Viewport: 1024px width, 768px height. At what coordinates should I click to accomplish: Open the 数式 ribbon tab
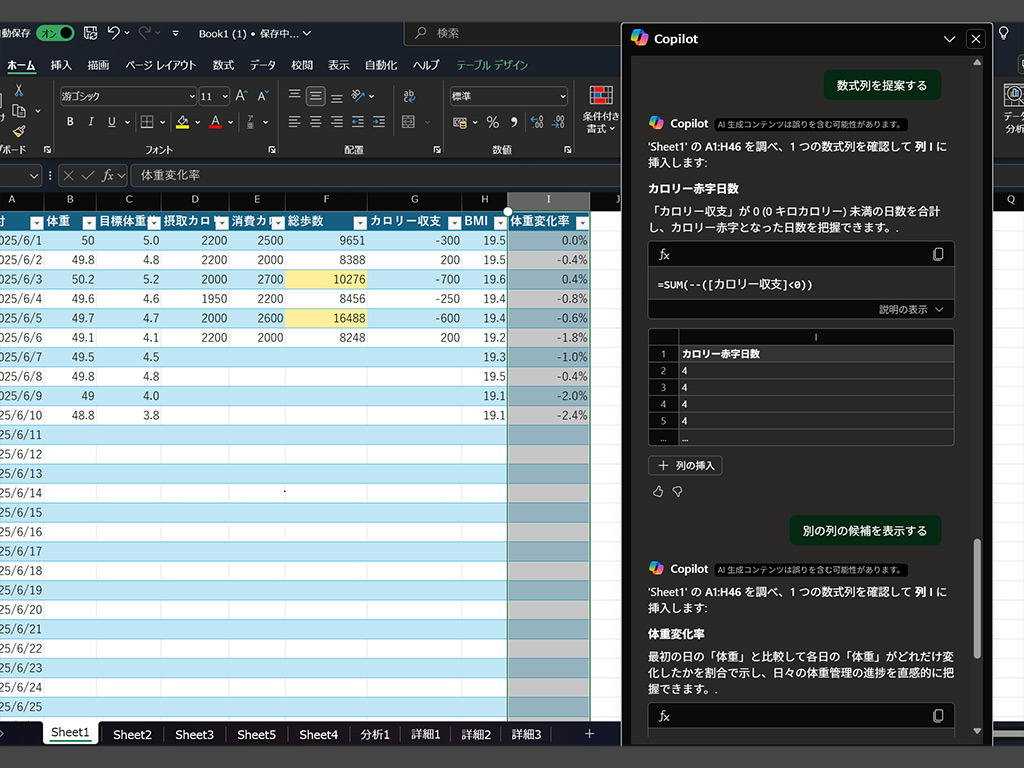tap(223, 65)
